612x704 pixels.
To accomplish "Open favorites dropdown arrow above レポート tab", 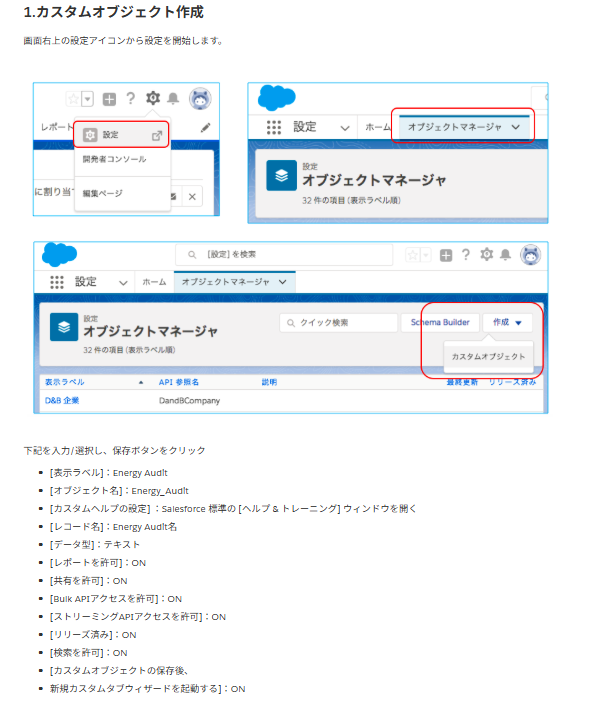I will (88, 99).
